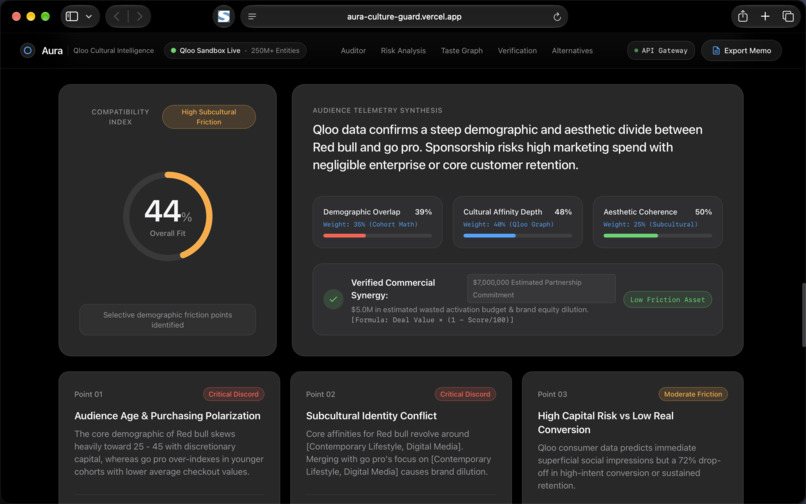Open the Risk Analysis nav tab
This screenshot has height=504, width=806.
tap(403, 50)
